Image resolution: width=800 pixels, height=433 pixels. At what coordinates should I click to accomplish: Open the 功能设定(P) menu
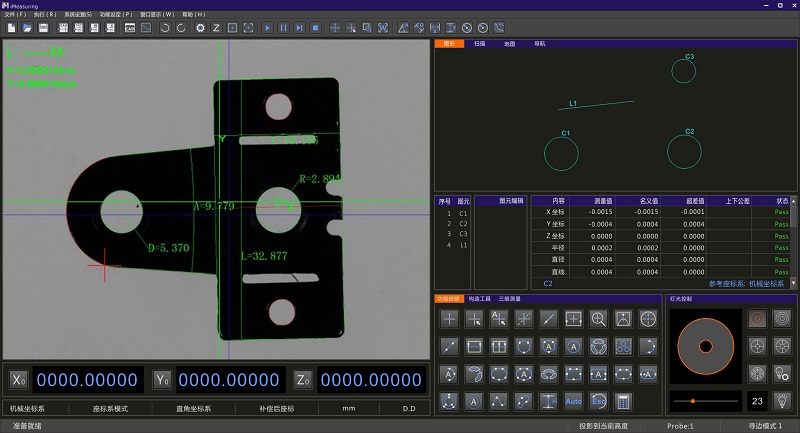(116, 14)
